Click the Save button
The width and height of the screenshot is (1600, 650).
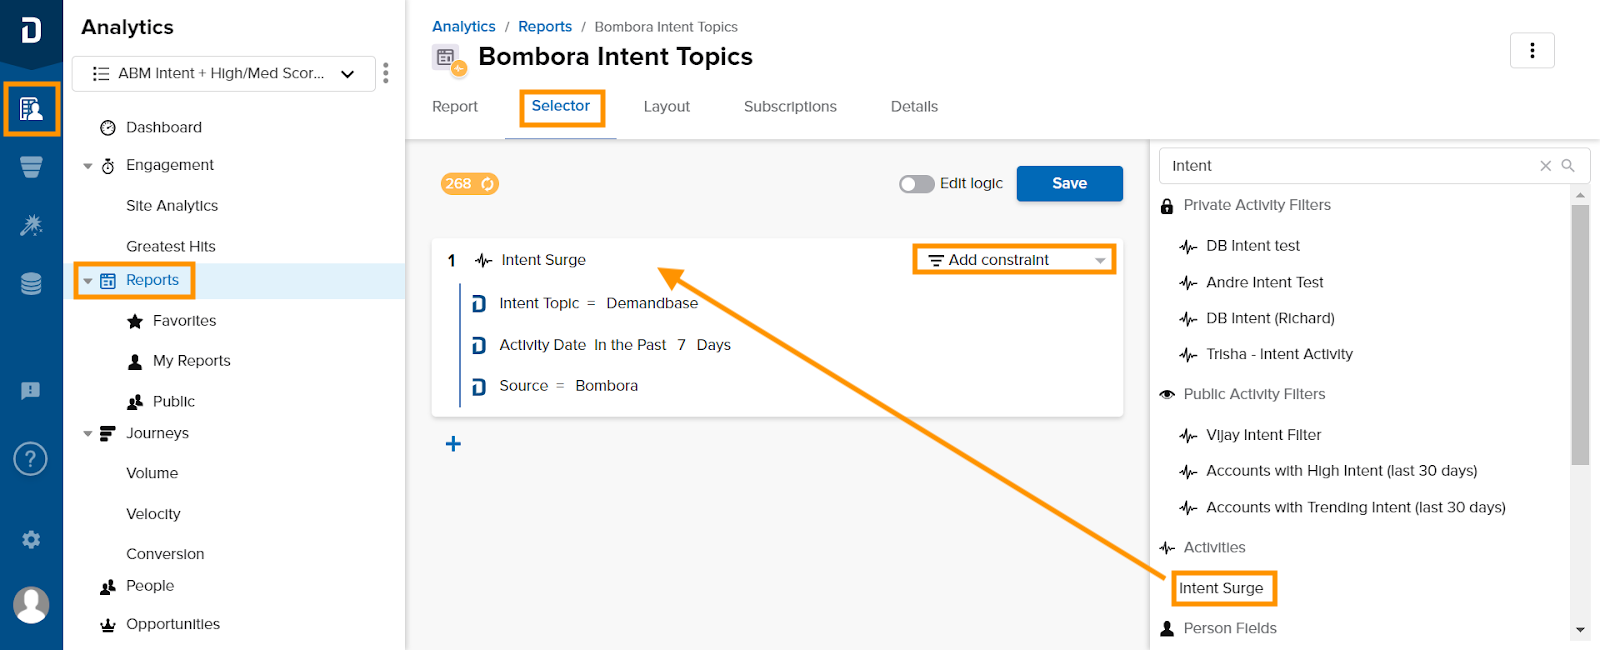click(1069, 184)
